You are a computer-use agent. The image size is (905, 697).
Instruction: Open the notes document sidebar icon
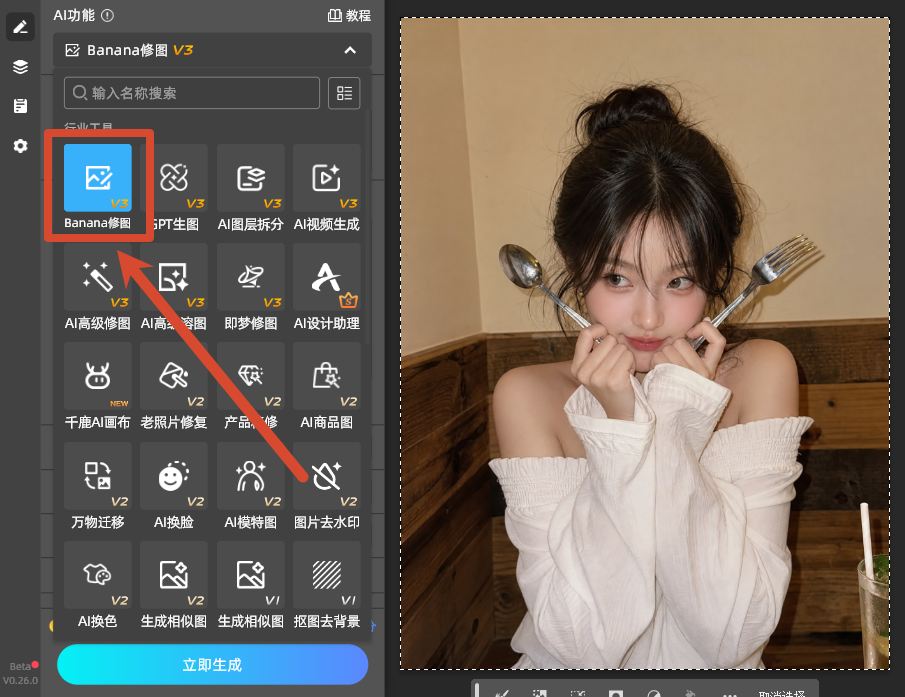pos(20,106)
